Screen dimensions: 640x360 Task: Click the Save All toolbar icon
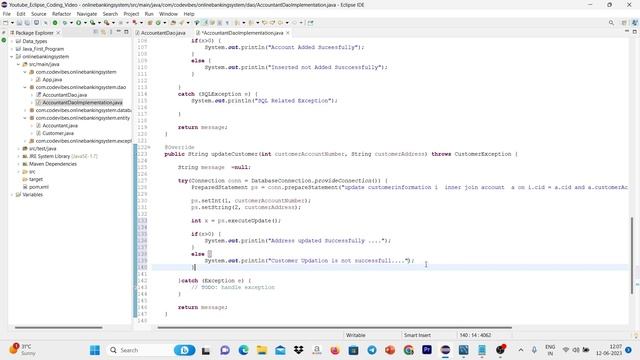point(27,23)
